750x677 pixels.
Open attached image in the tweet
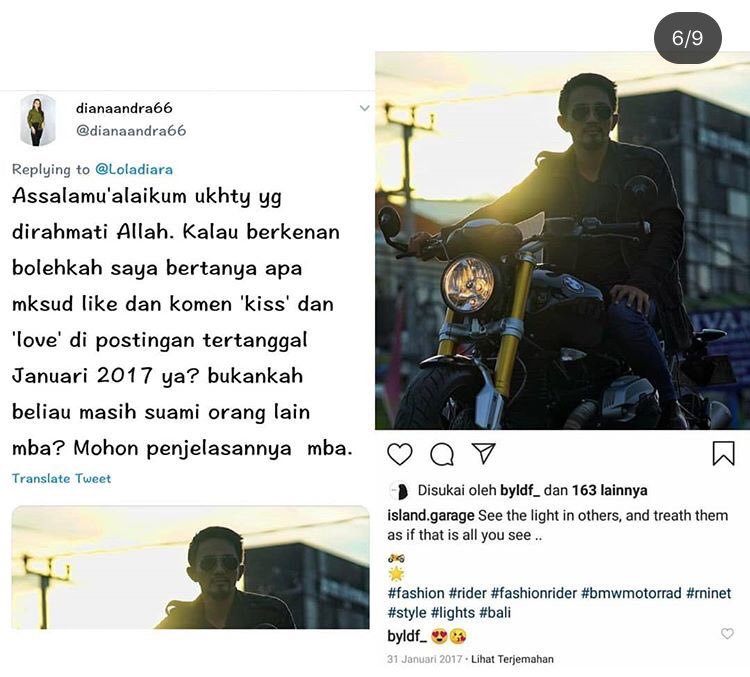click(x=190, y=567)
